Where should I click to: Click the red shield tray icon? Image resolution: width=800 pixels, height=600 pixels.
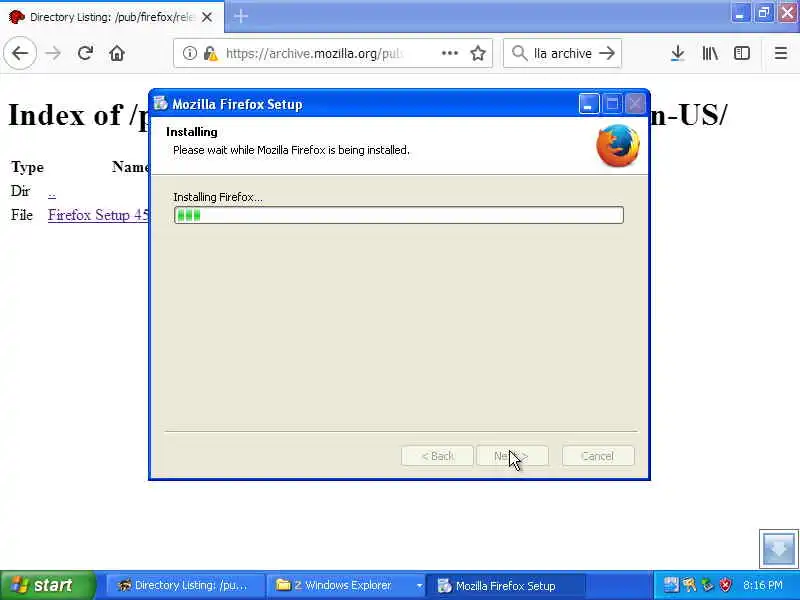tap(725, 585)
